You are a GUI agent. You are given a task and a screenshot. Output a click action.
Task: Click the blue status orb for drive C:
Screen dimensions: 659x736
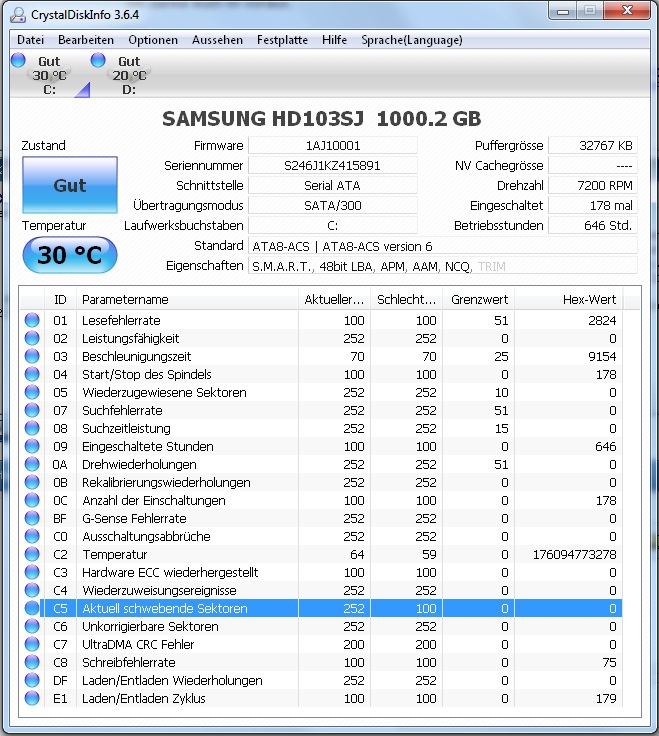(x=18, y=60)
